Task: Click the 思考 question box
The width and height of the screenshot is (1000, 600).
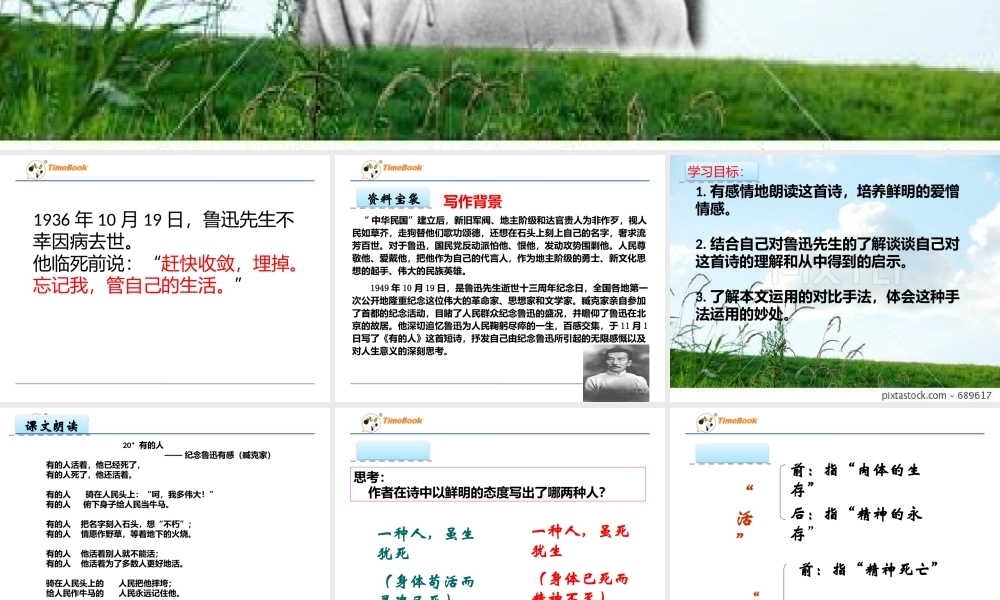Action: [x=497, y=485]
